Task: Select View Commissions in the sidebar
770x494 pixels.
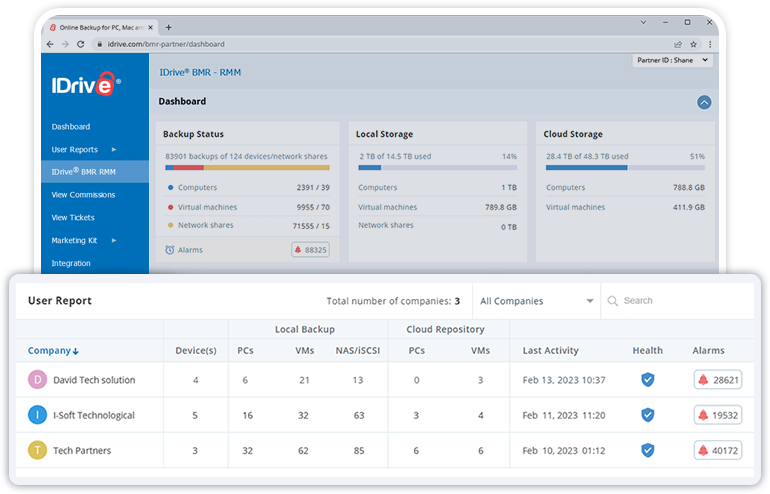Action: [x=83, y=195]
